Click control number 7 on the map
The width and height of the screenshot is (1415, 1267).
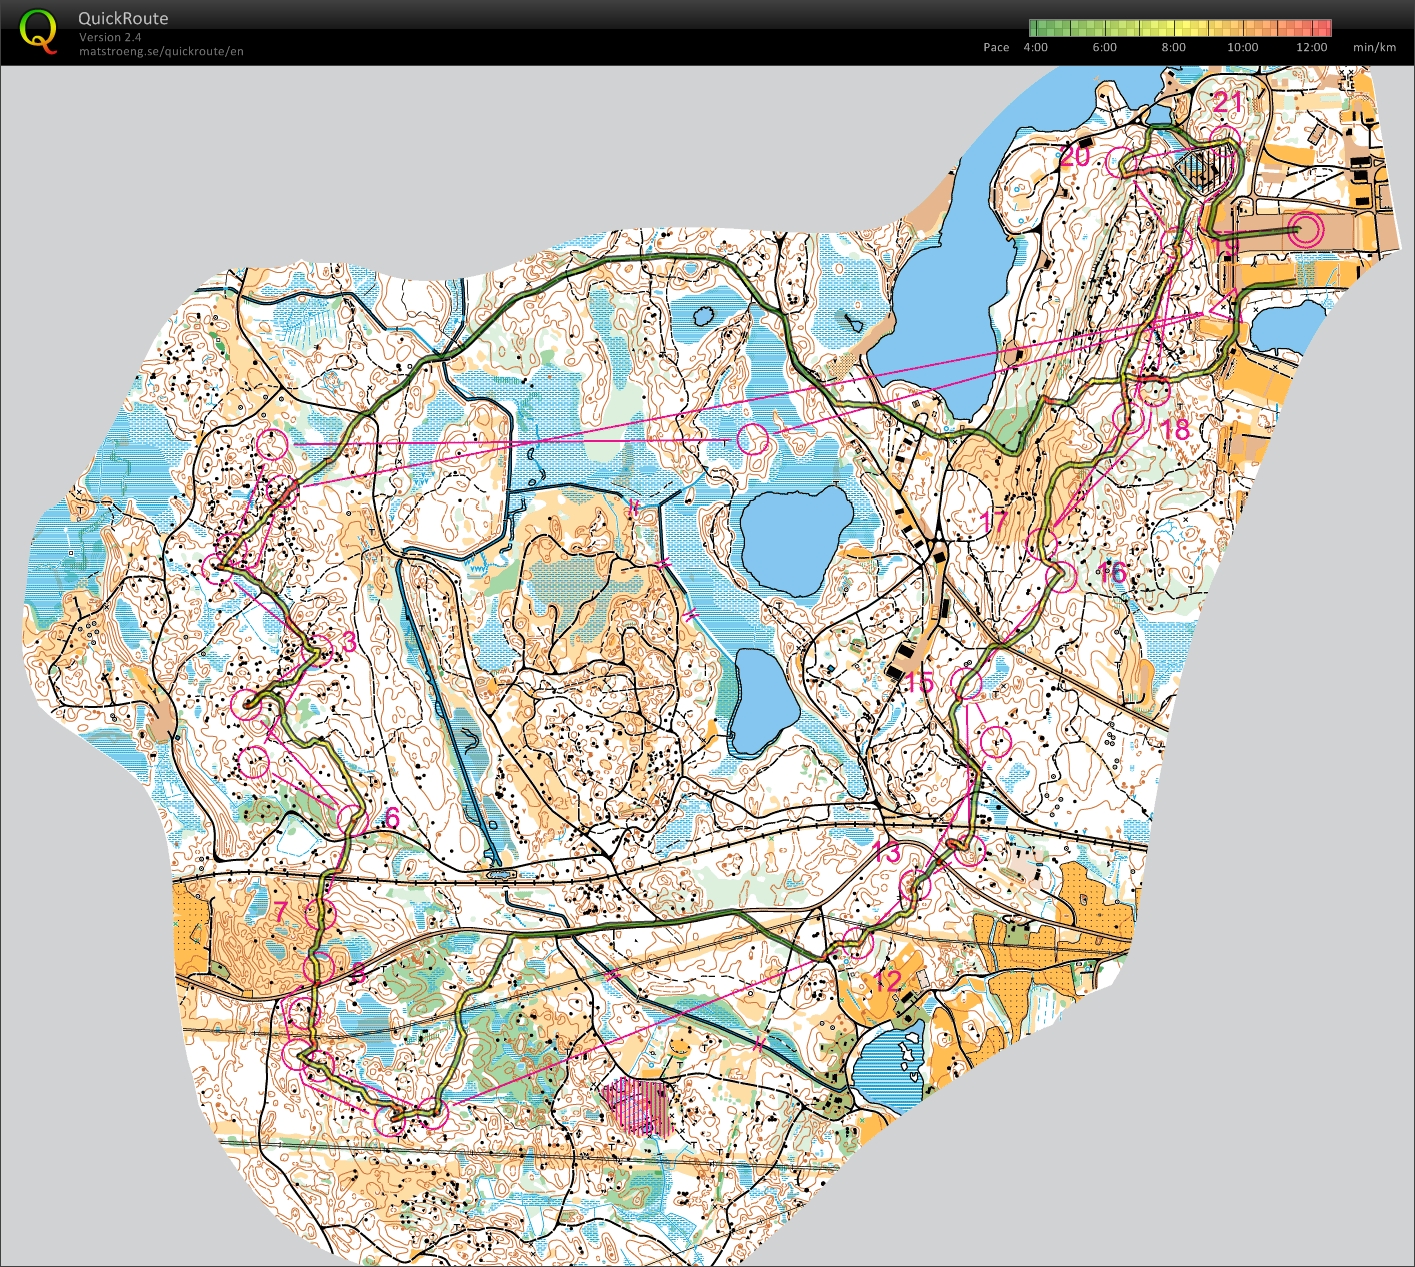pyautogui.click(x=281, y=911)
